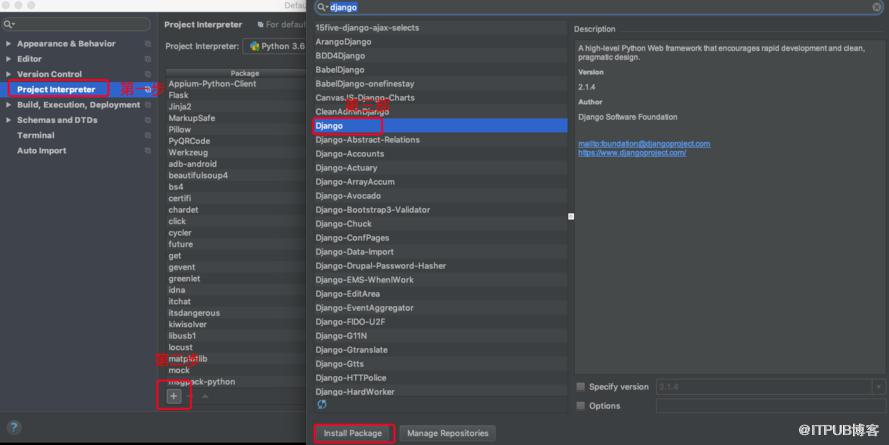Open the djangoproject.com website link
889x445 pixels.
632,152
